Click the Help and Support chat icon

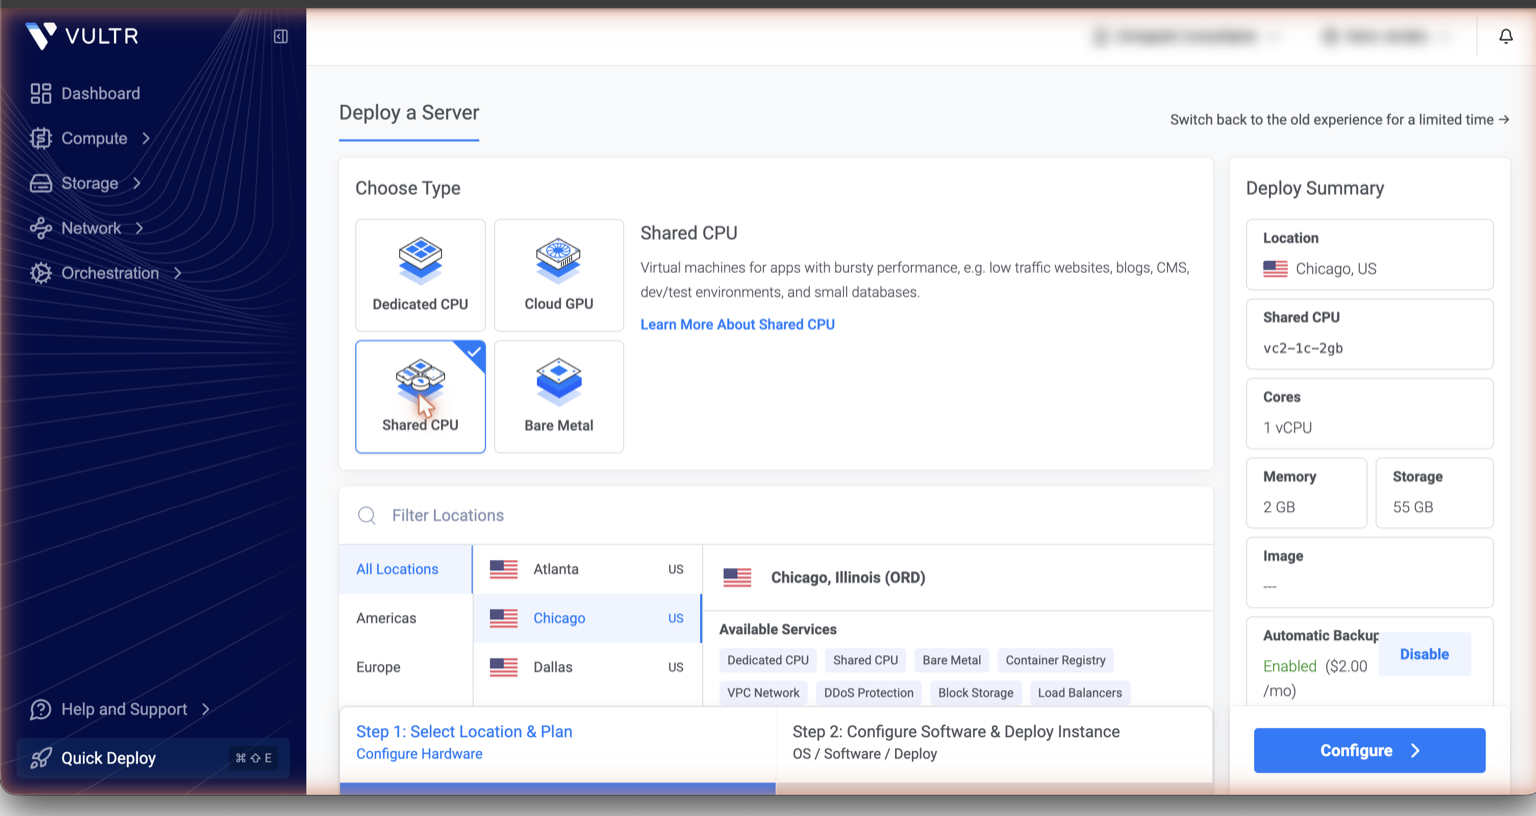click(41, 709)
